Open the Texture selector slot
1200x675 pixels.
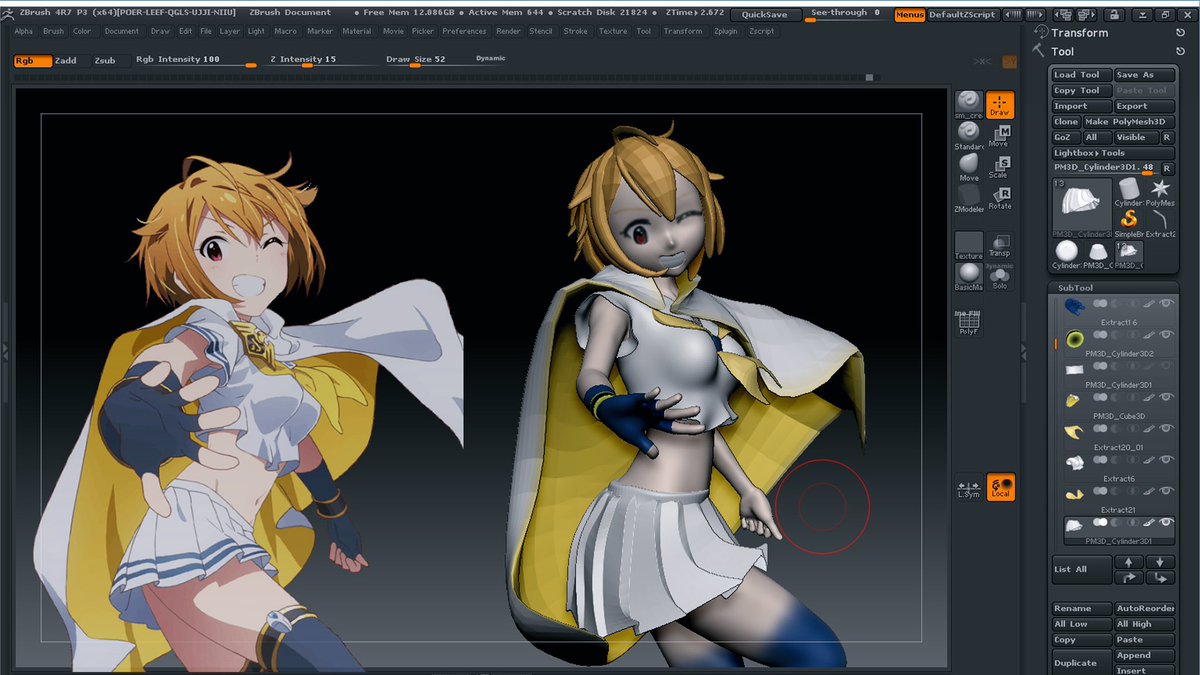(969, 245)
